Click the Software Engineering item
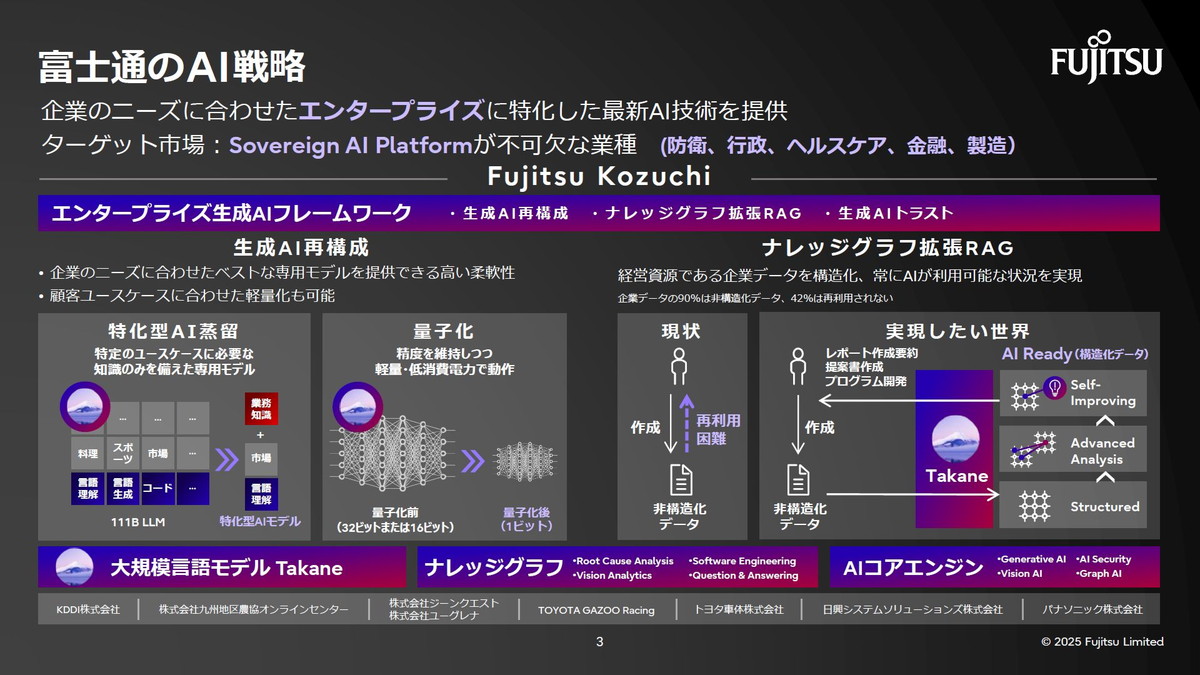Screen dimensions: 1200x675 pos(742,561)
